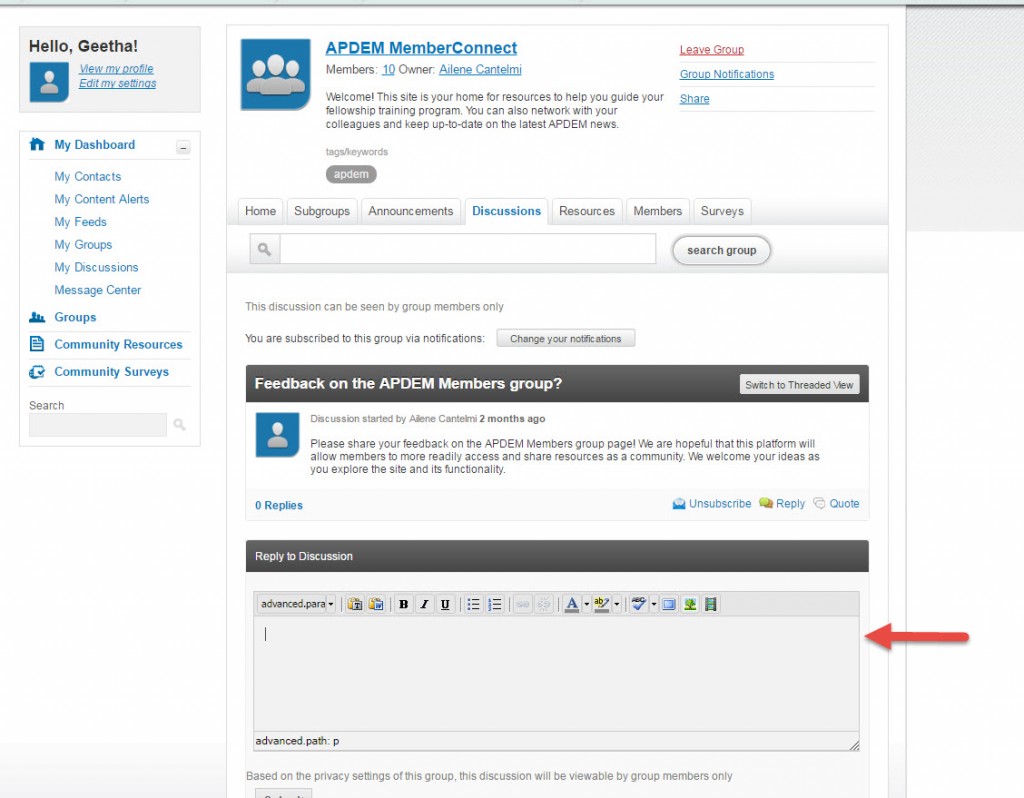Open My Feeds in sidebar
Viewport: 1024px width, 798px height.
click(x=80, y=222)
